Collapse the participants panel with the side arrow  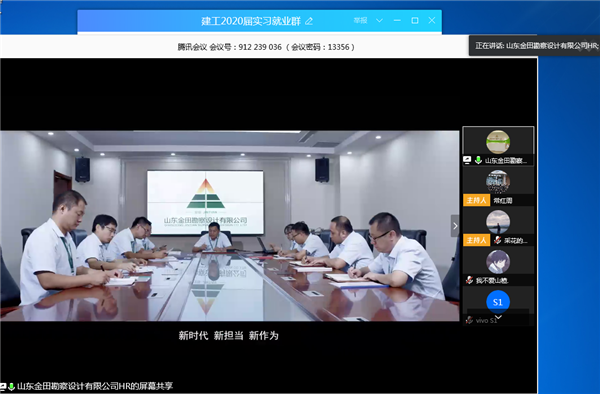tap(455, 226)
